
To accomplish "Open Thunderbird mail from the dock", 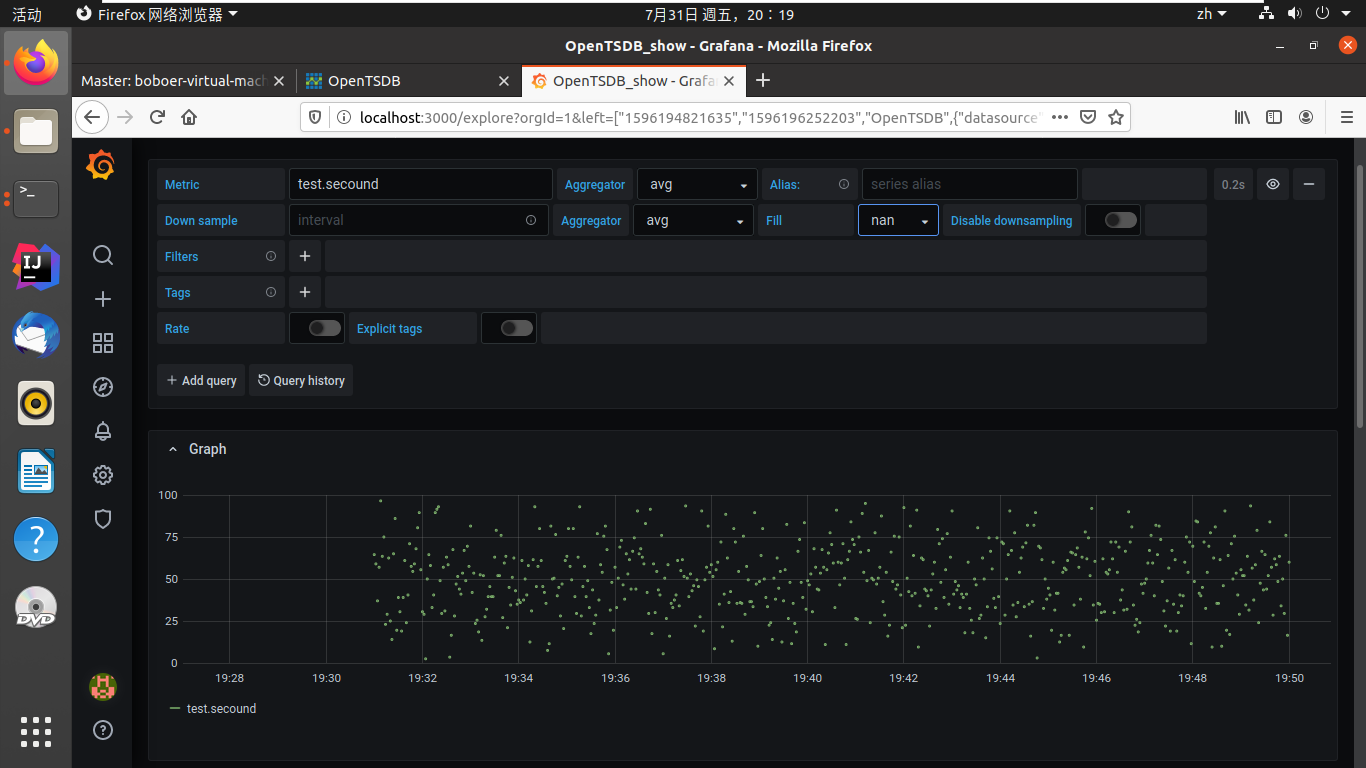I will pos(36,334).
